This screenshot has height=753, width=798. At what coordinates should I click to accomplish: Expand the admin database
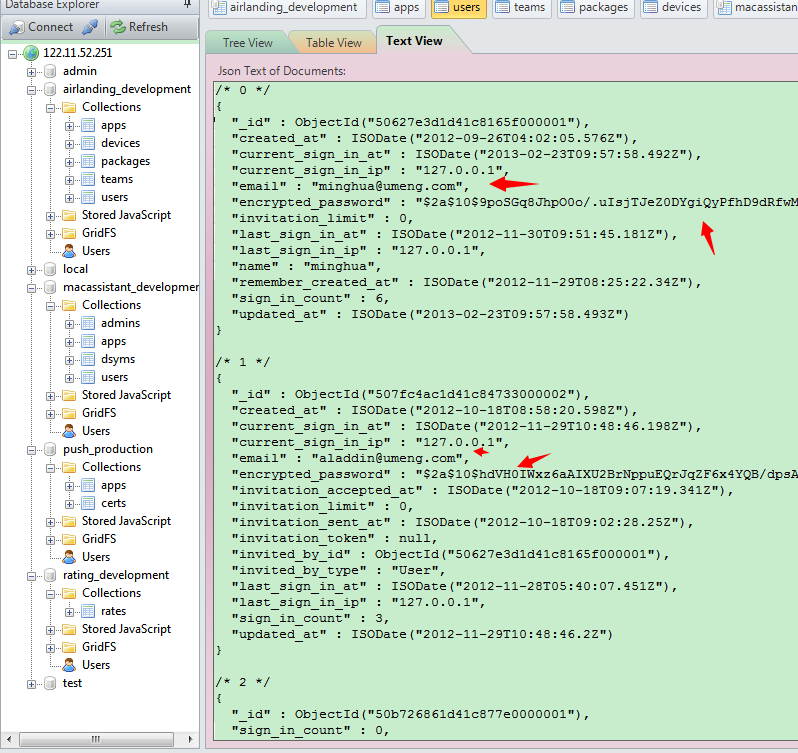(32, 72)
